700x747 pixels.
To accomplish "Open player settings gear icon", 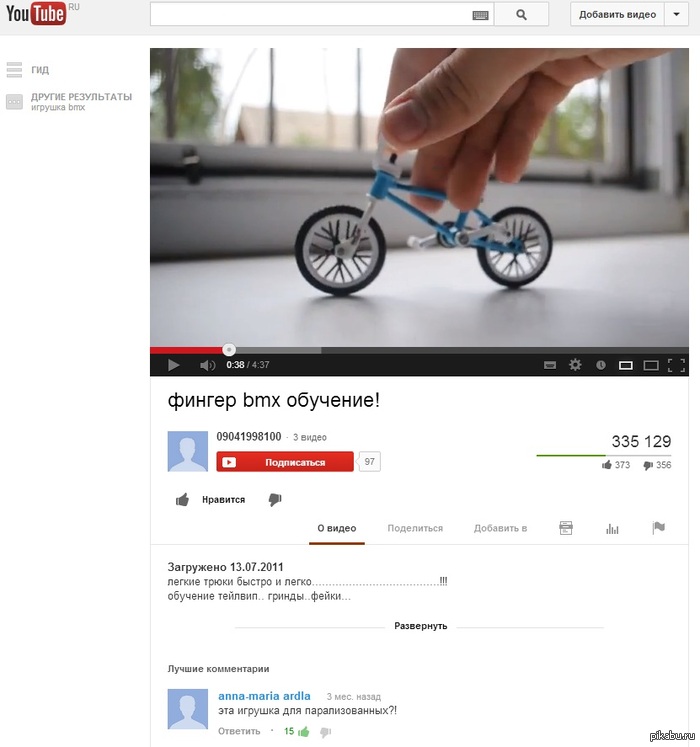I will [575, 365].
